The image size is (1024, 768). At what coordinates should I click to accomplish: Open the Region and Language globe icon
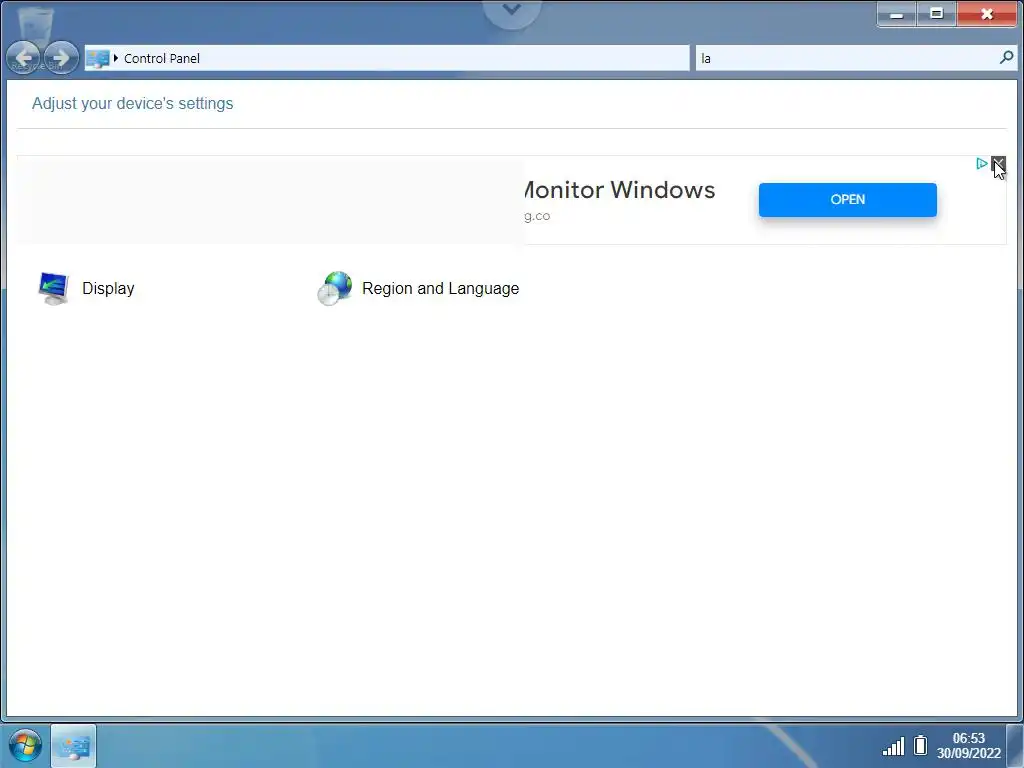[335, 288]
